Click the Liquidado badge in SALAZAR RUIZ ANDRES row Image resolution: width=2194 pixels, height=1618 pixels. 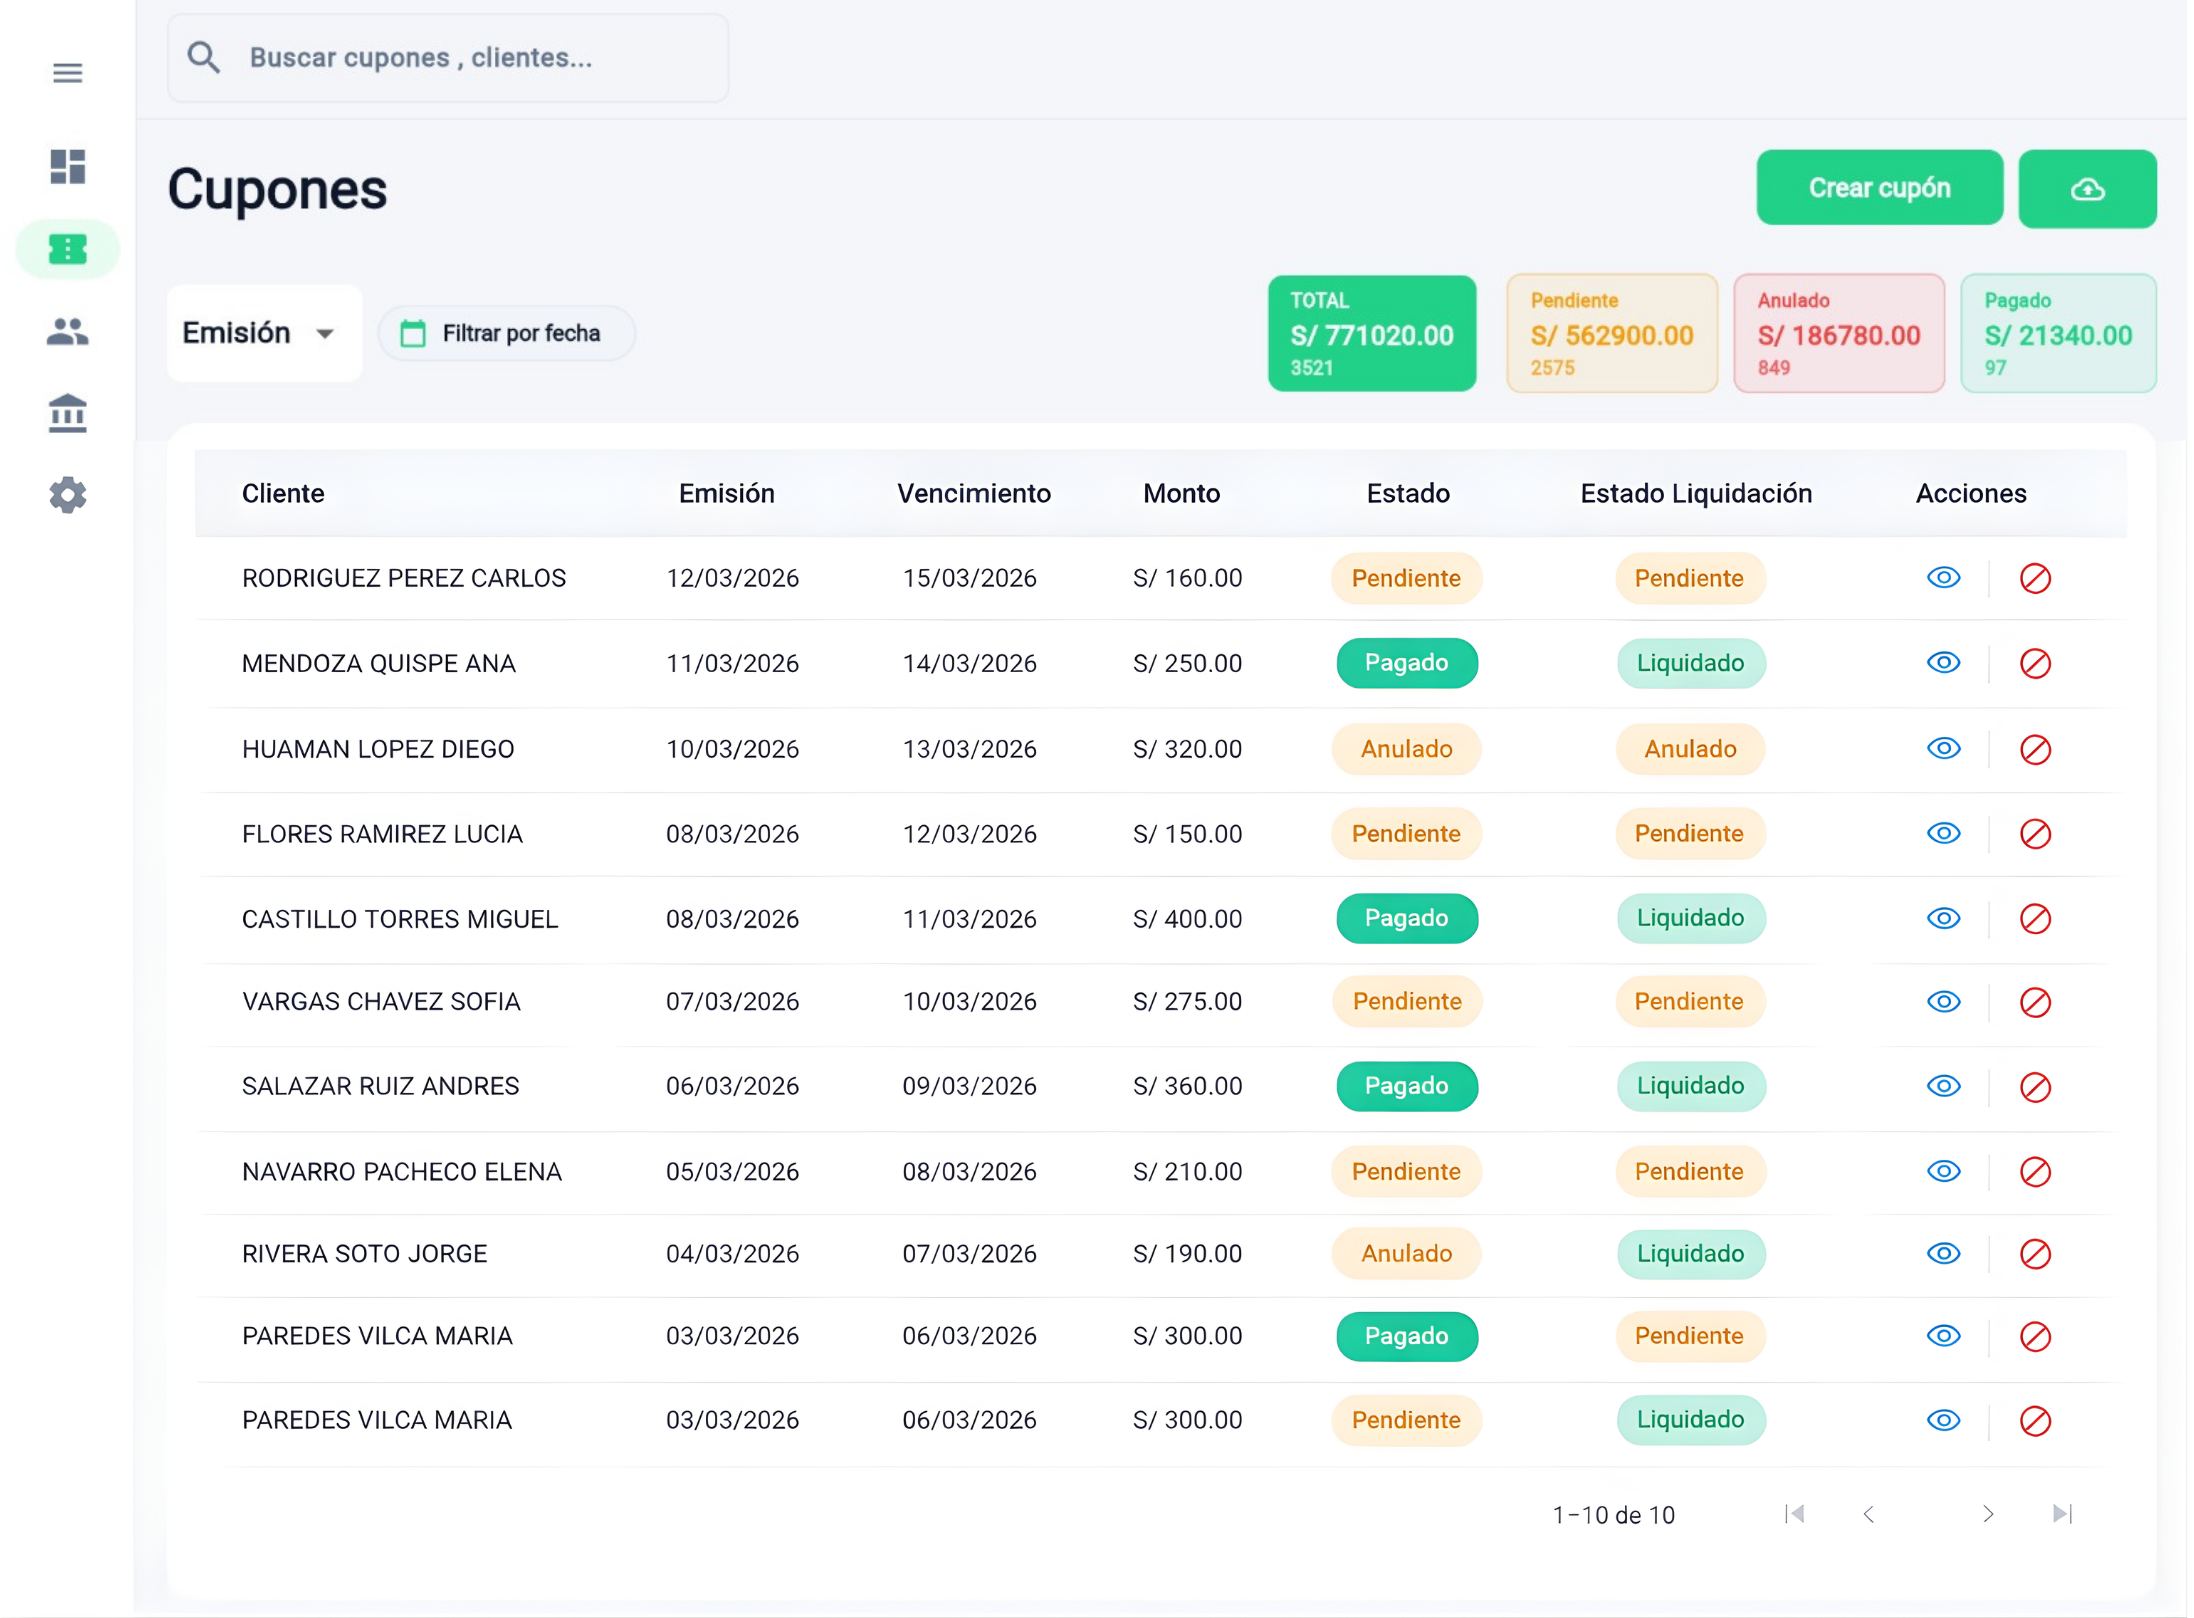pyautogui.click(x=1690, y=1087)
